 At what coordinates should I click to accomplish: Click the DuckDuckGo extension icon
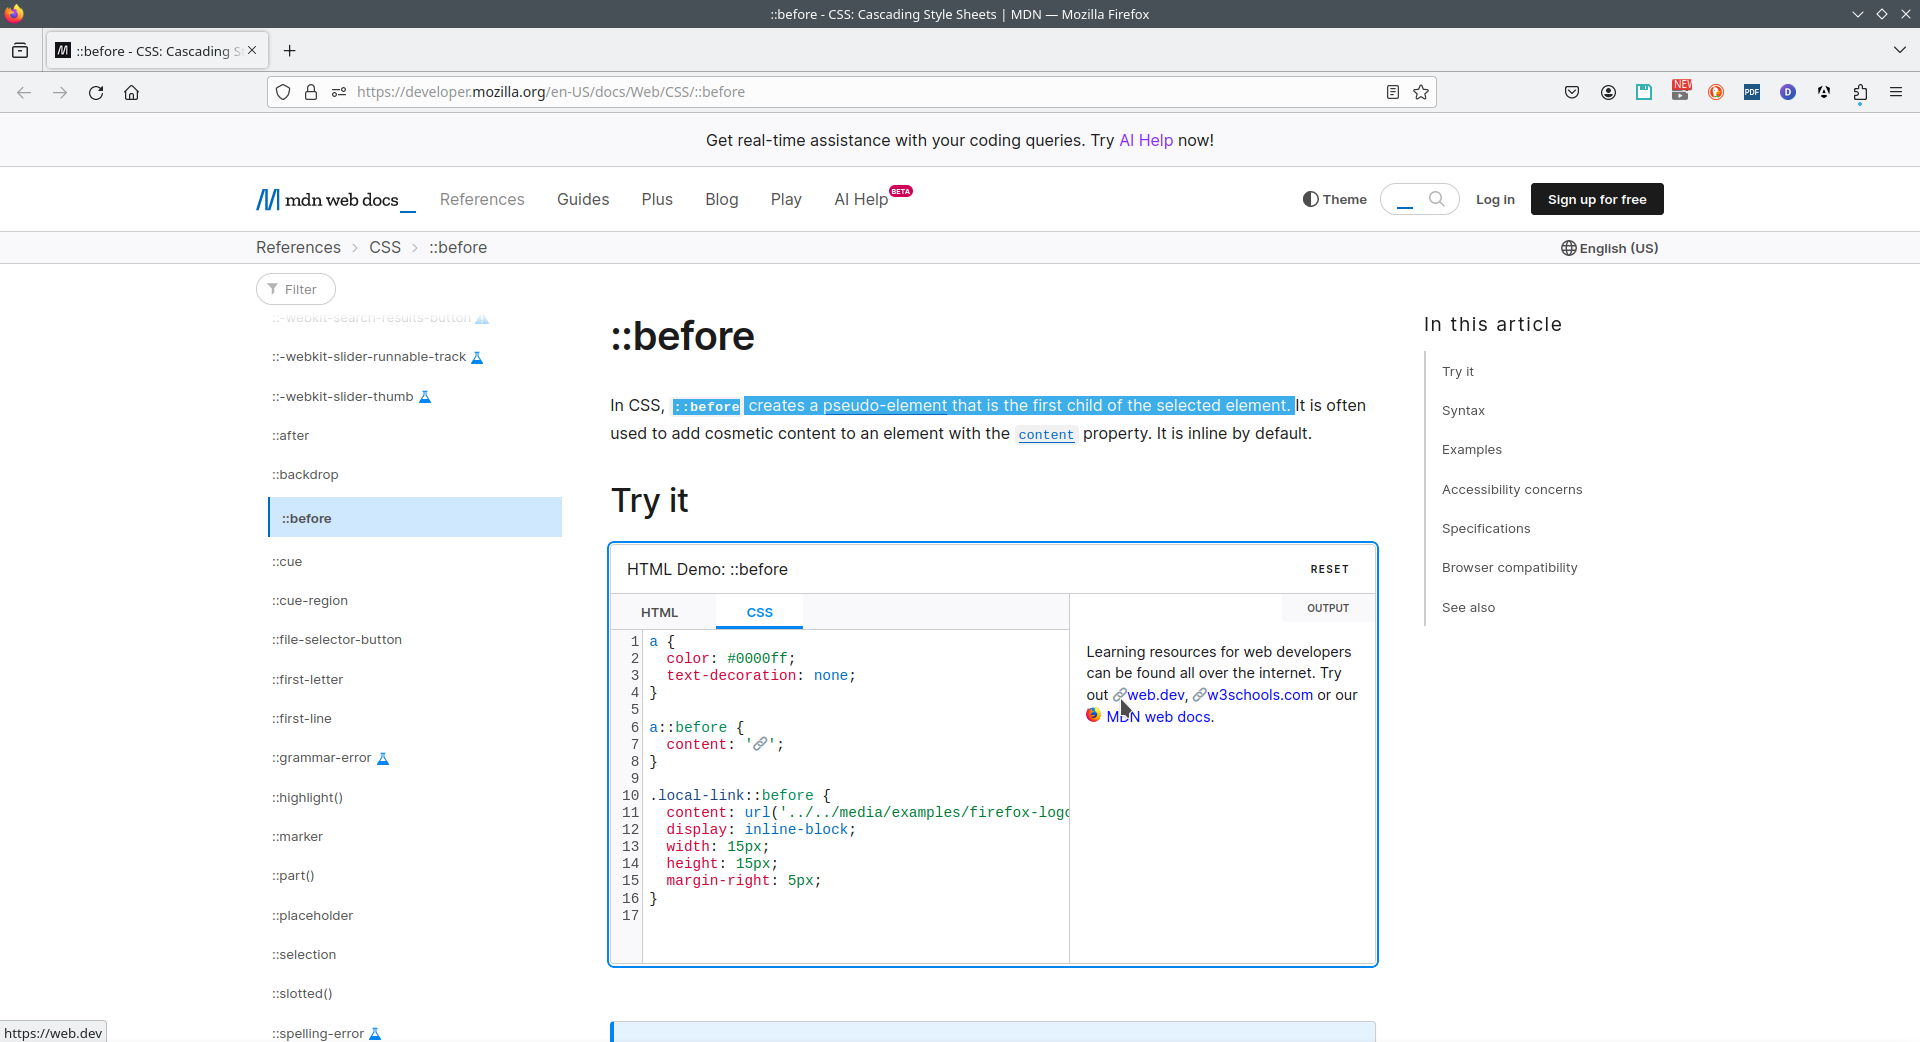tap(1716, 92)
